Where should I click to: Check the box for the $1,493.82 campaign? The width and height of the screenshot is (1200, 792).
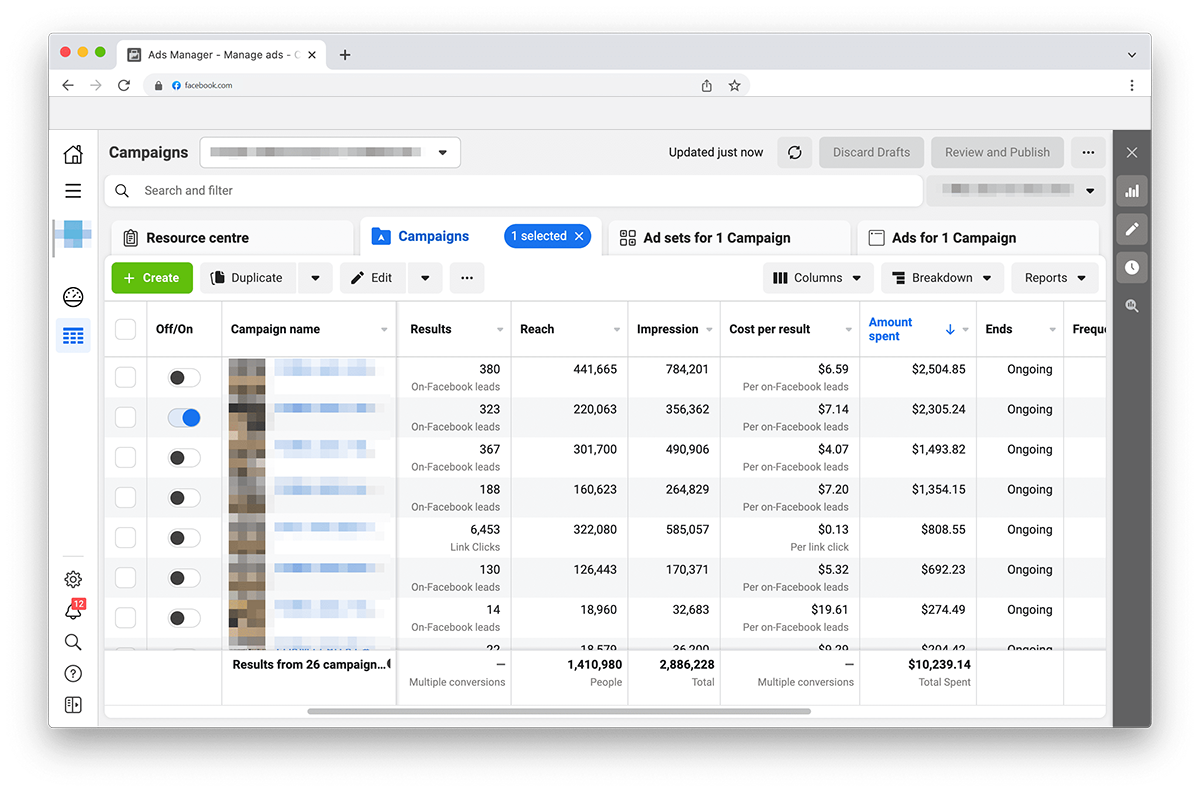125,457
